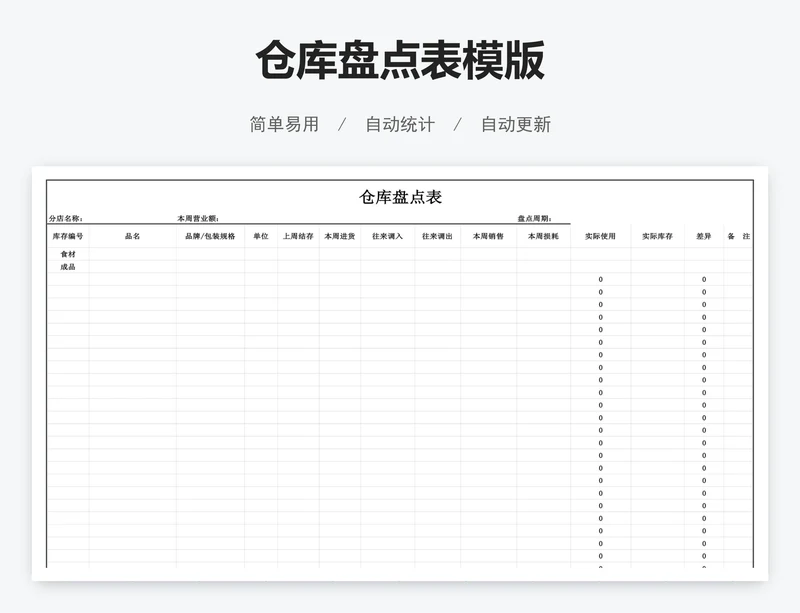Select the 本周进货 column header

340,236
